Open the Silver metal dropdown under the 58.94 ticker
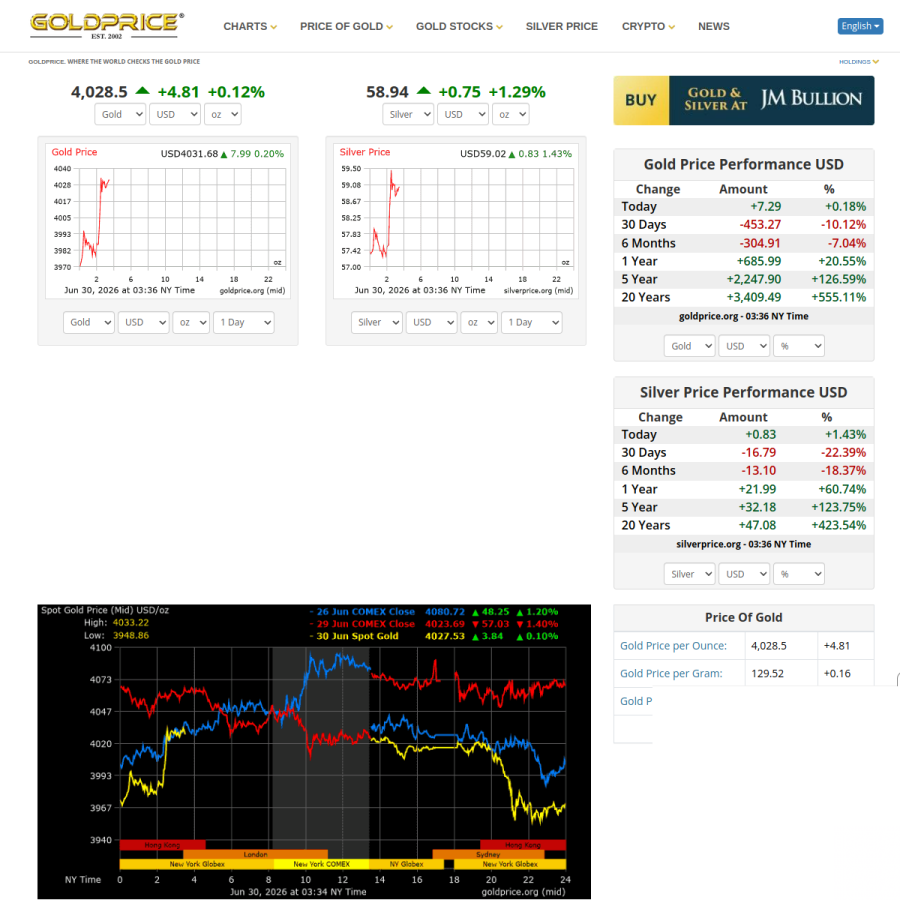The width and height of the screenshot is (900, 900). point(408,114)
